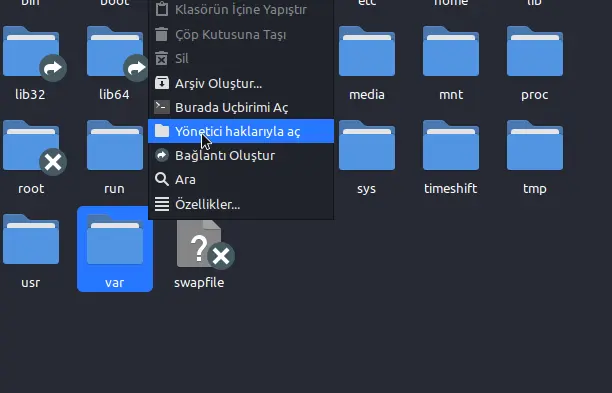612x393 pixels.
Task: Click the 'proc' folder name label
Action: pos(535,95)
